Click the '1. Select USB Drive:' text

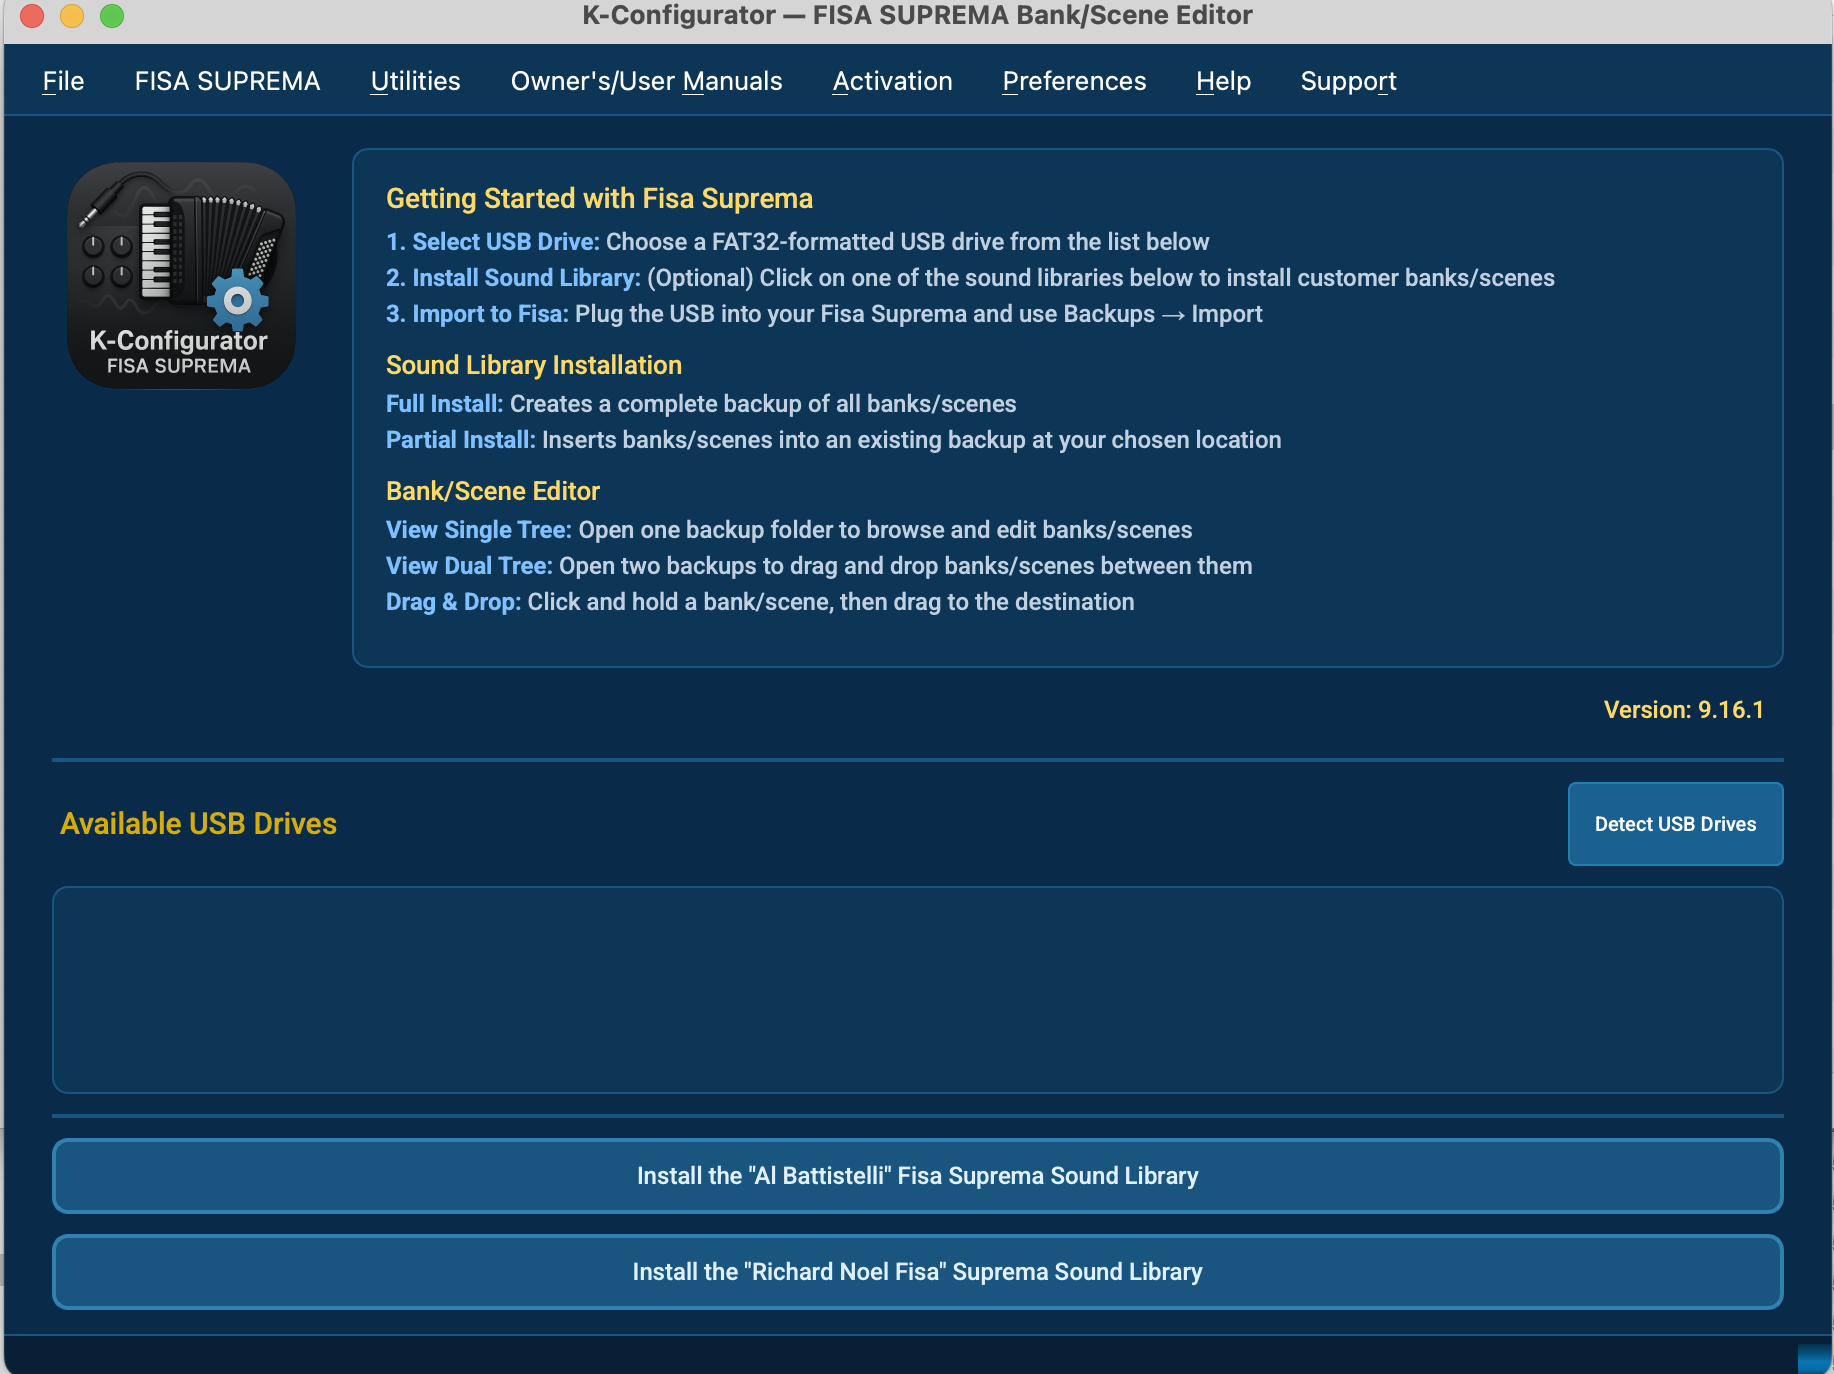coord(493,242)
